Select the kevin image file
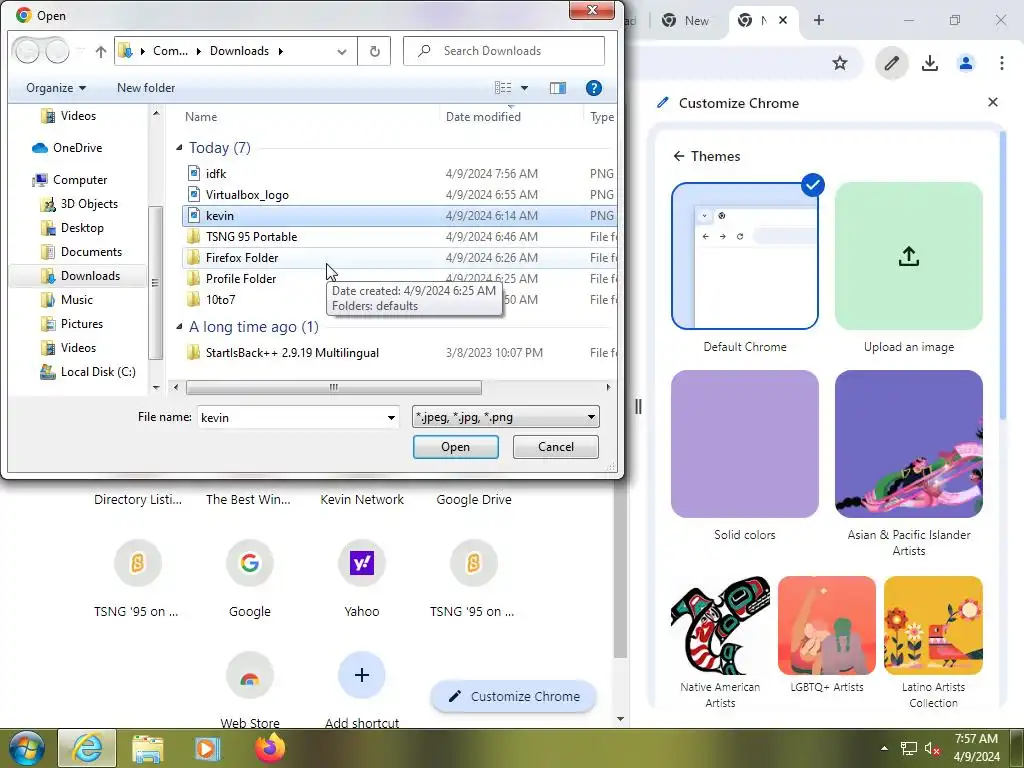The image size is (1024, 768). 399,216
